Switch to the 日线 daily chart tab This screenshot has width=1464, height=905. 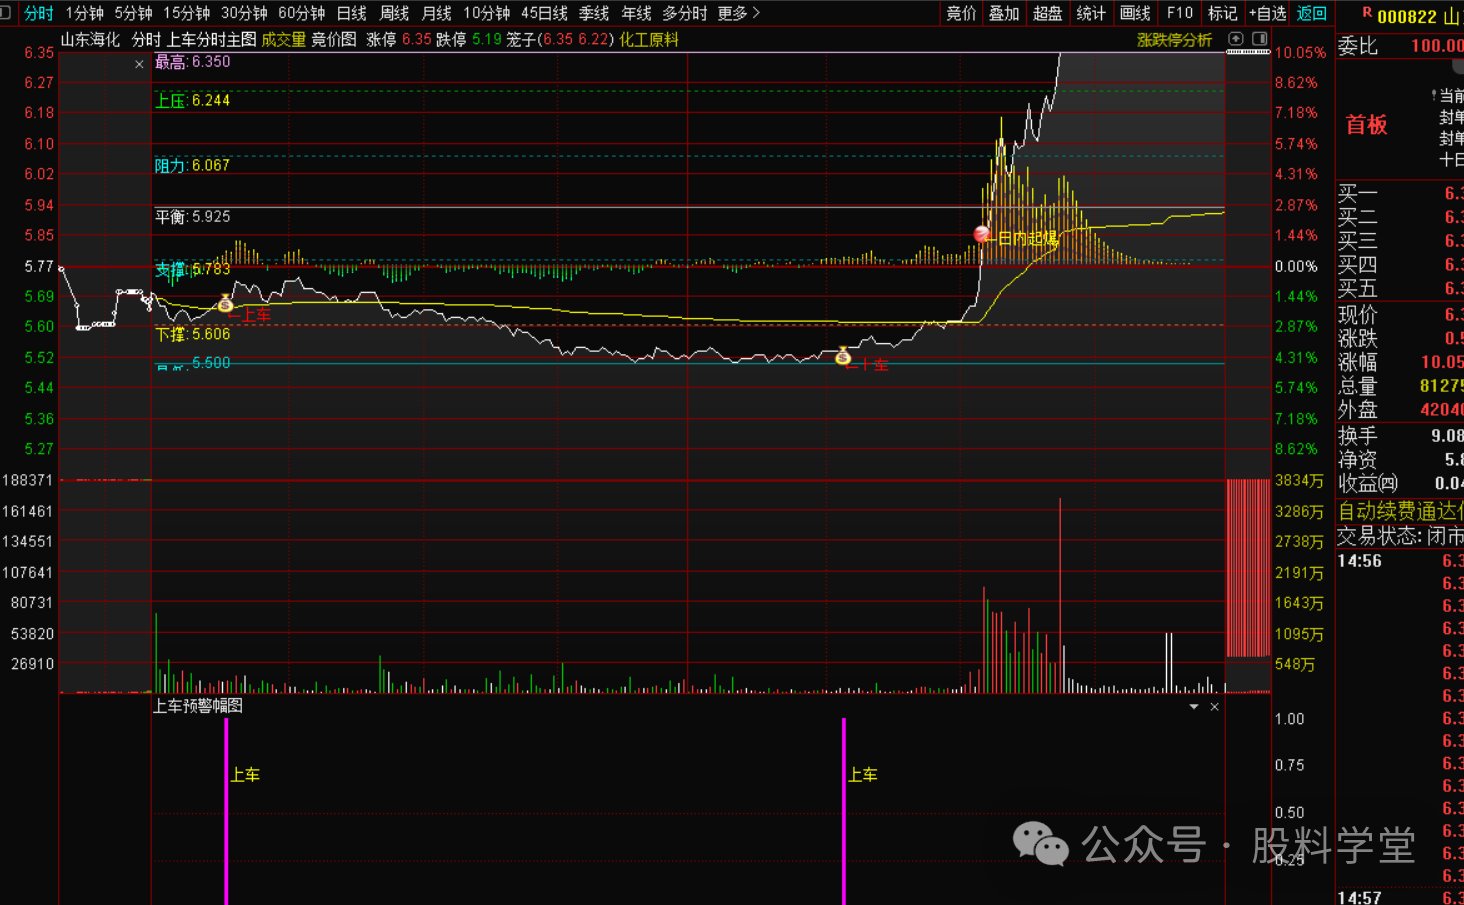tap(351, 13)
